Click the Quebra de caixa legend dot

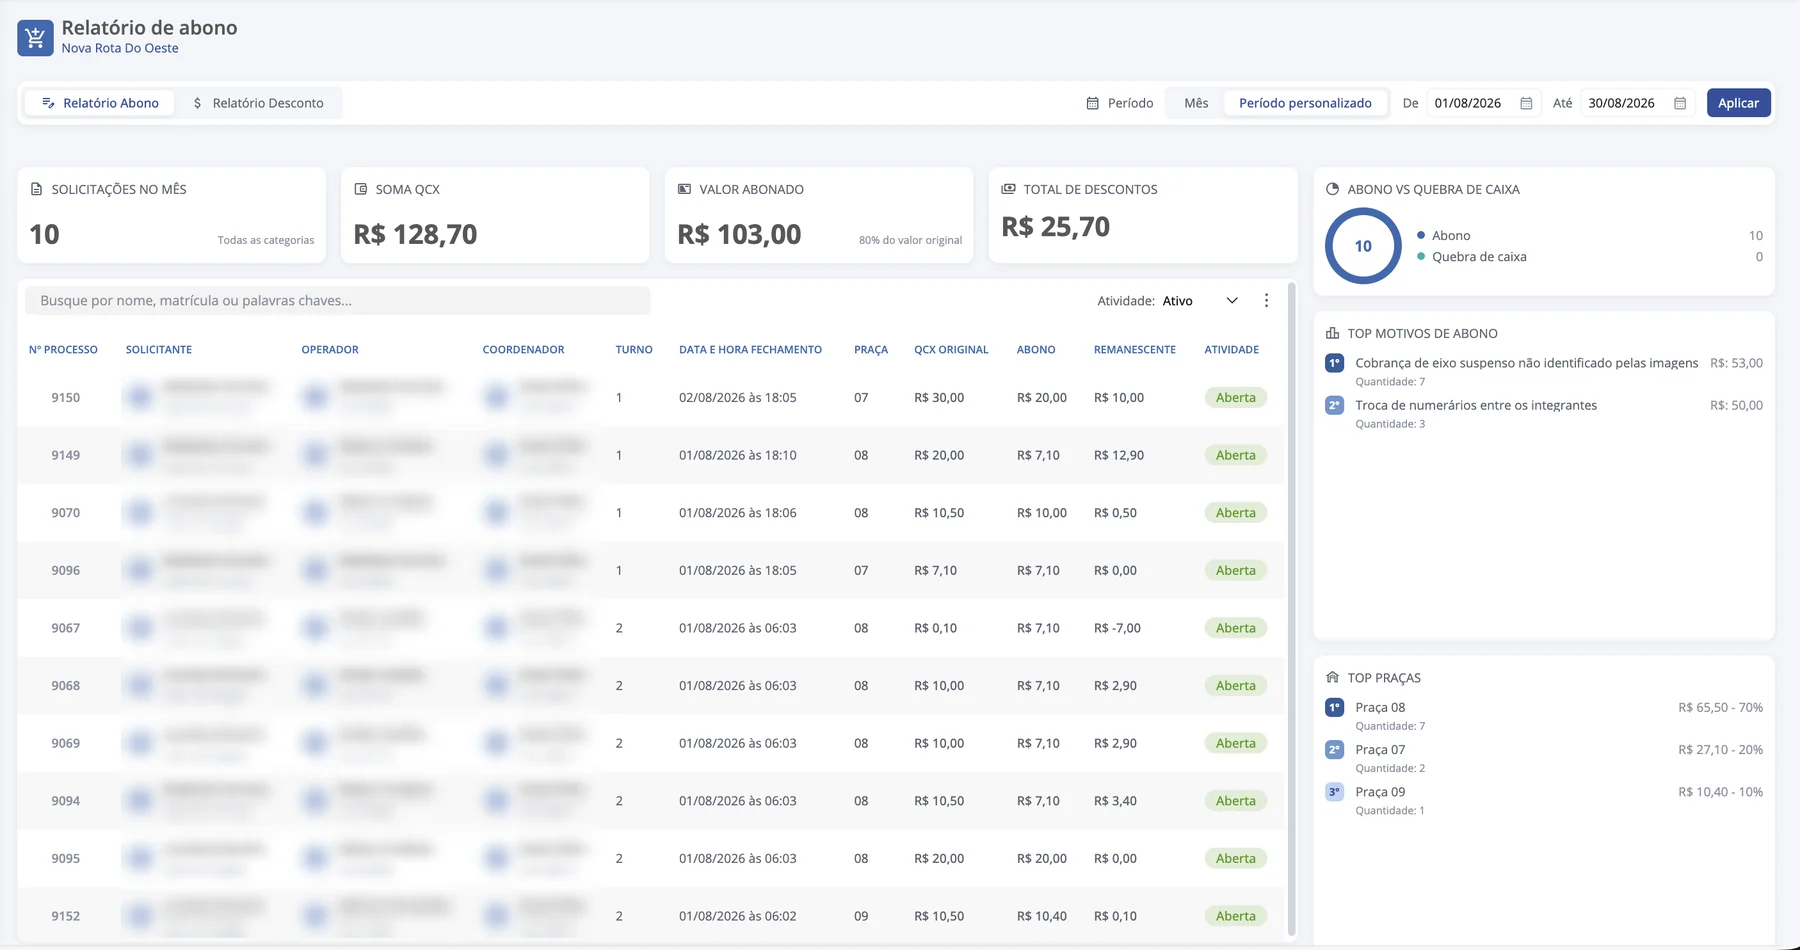[1421, 257]
